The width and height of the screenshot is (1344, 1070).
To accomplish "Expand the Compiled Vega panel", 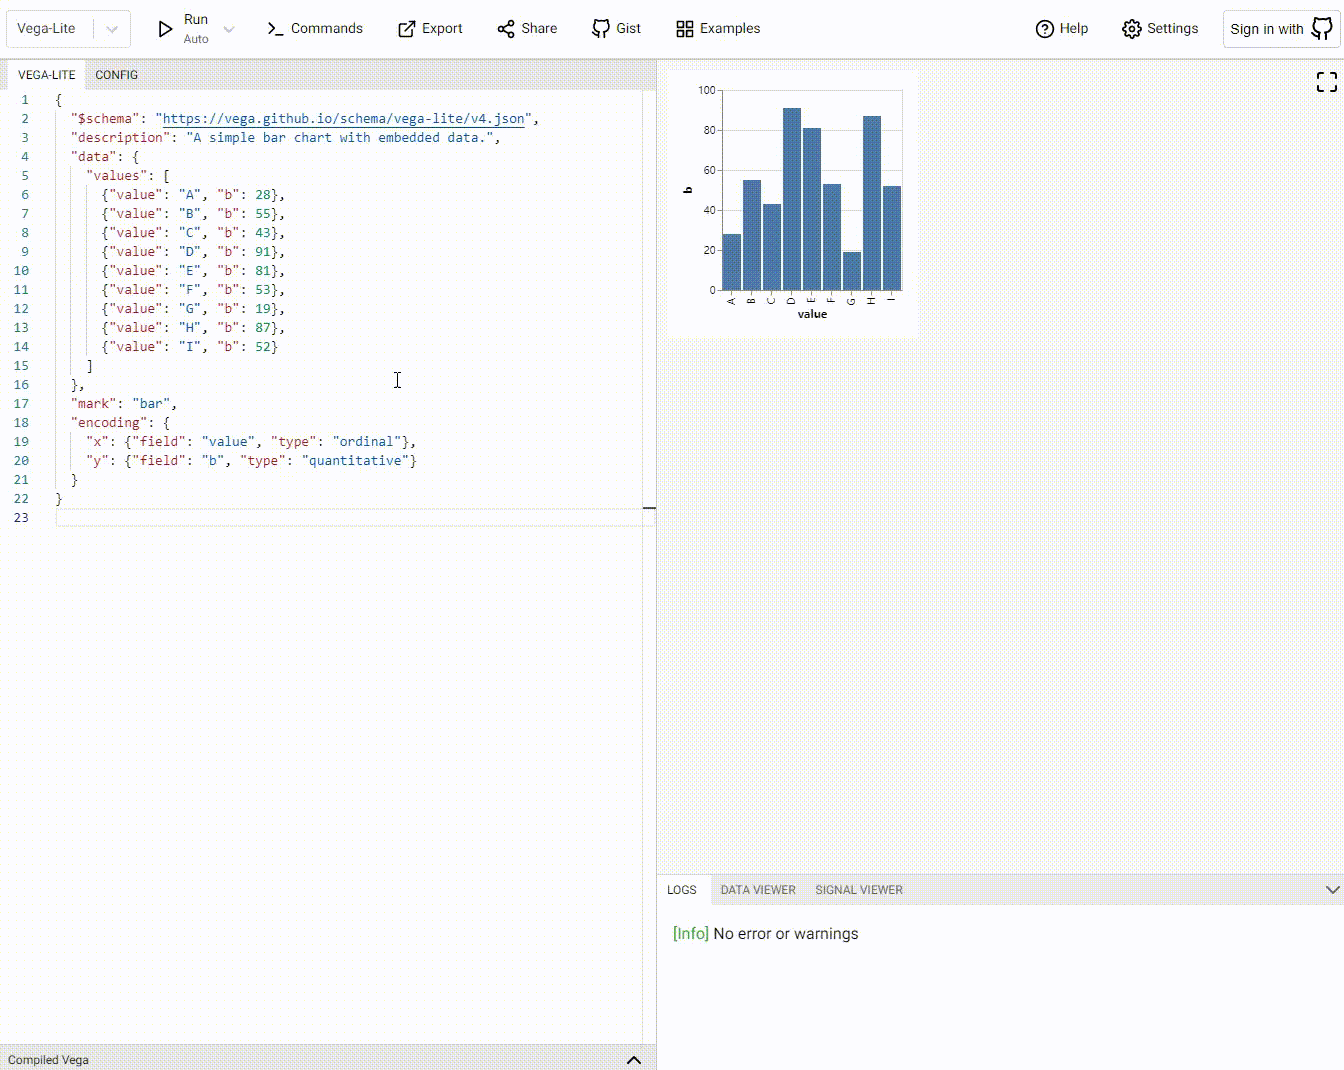I will [x=633, y=1060].
